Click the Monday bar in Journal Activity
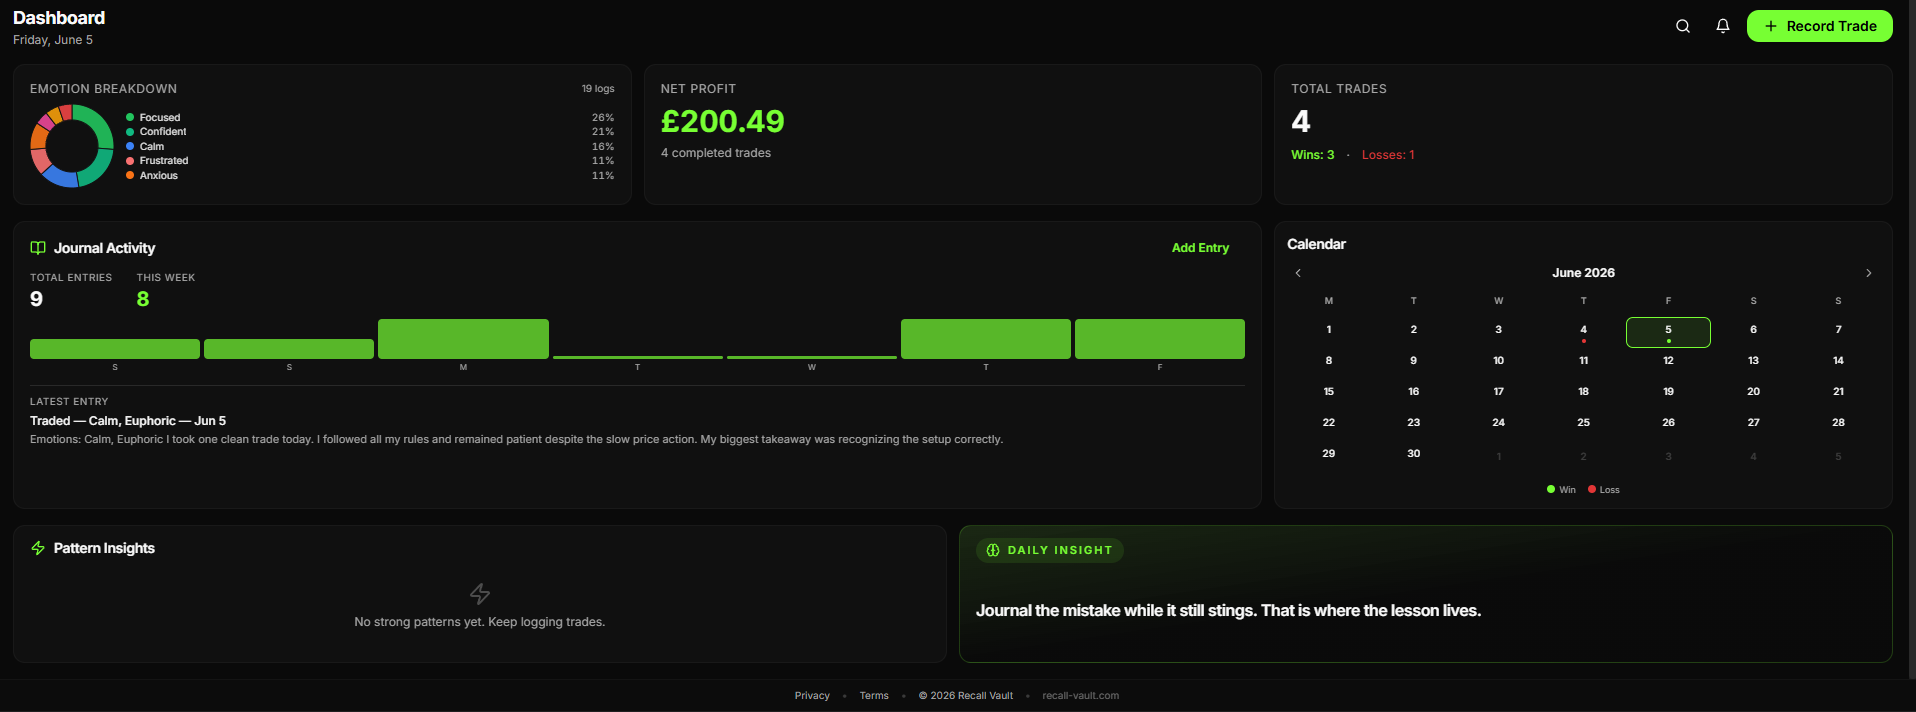Screen dimensions: 1916x712 click(x=463, y=339)
